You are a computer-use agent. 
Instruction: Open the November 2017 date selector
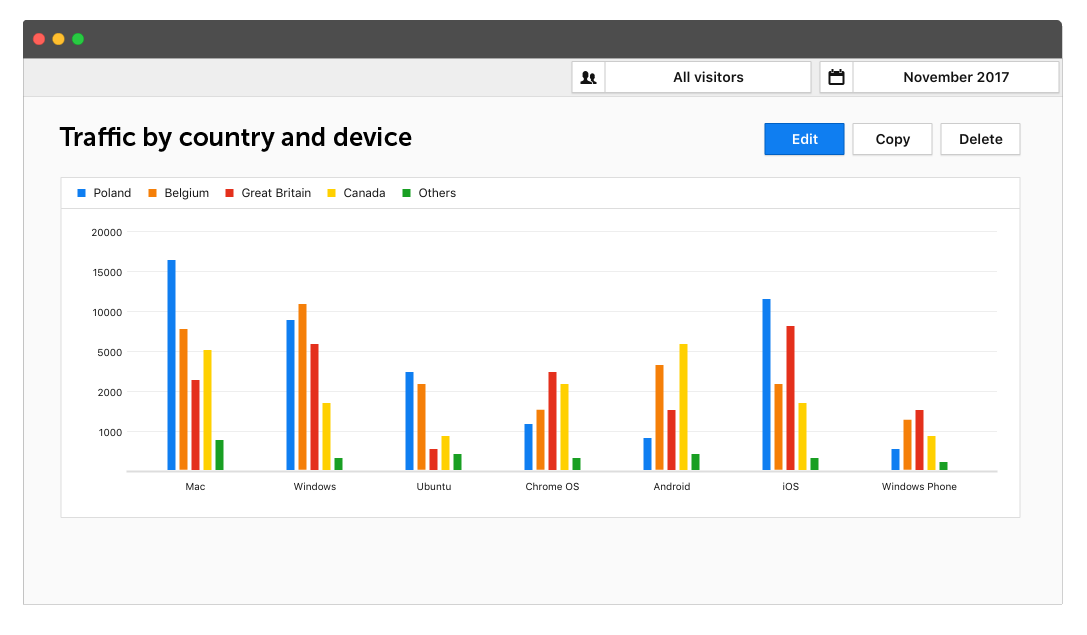(955, 78)
